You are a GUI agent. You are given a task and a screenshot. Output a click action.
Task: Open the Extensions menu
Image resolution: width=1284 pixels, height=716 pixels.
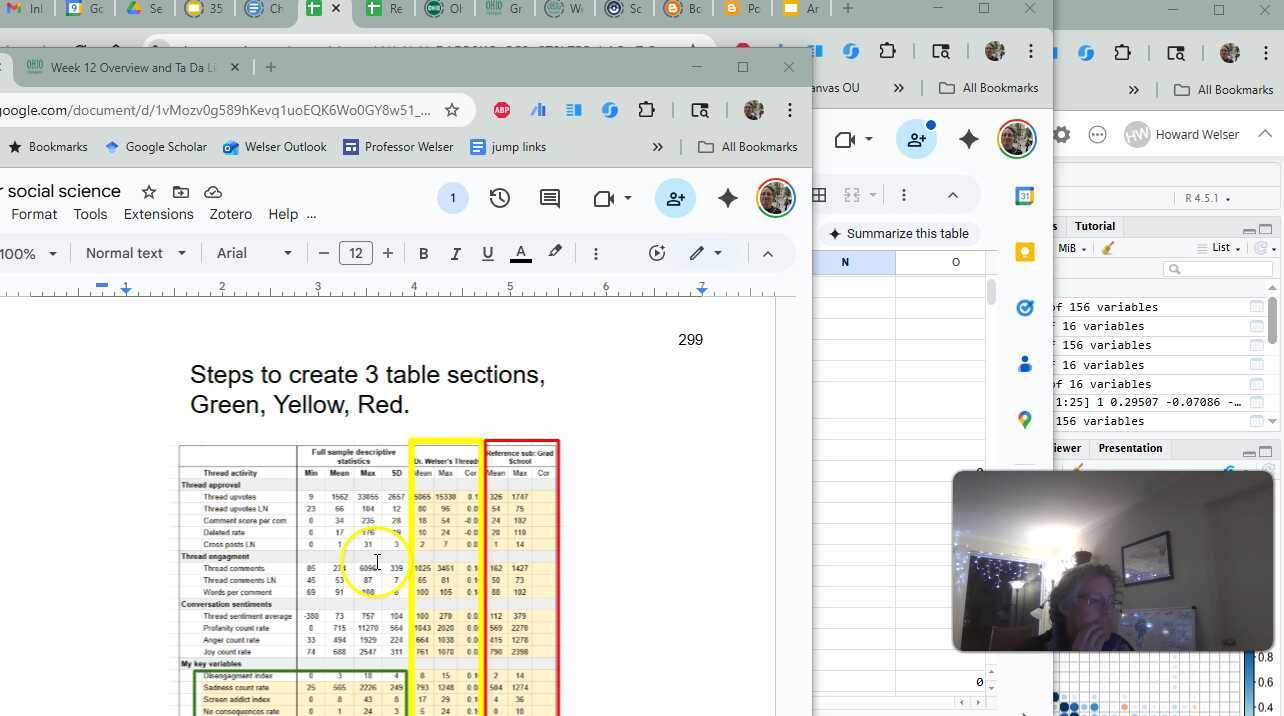coord(158,214)
